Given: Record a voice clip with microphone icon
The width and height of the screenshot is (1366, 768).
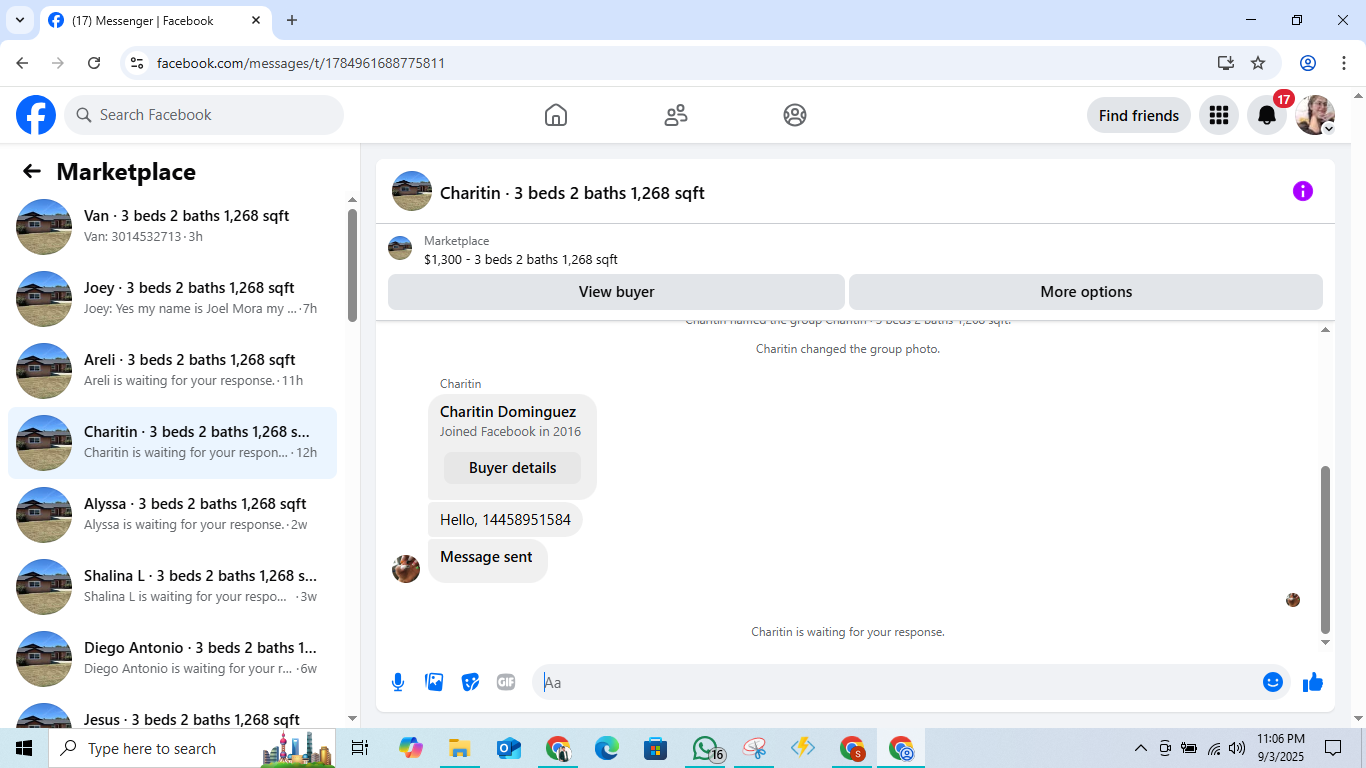Looking at the screenshot, I should pyautogui.click(x=398, y=682).
